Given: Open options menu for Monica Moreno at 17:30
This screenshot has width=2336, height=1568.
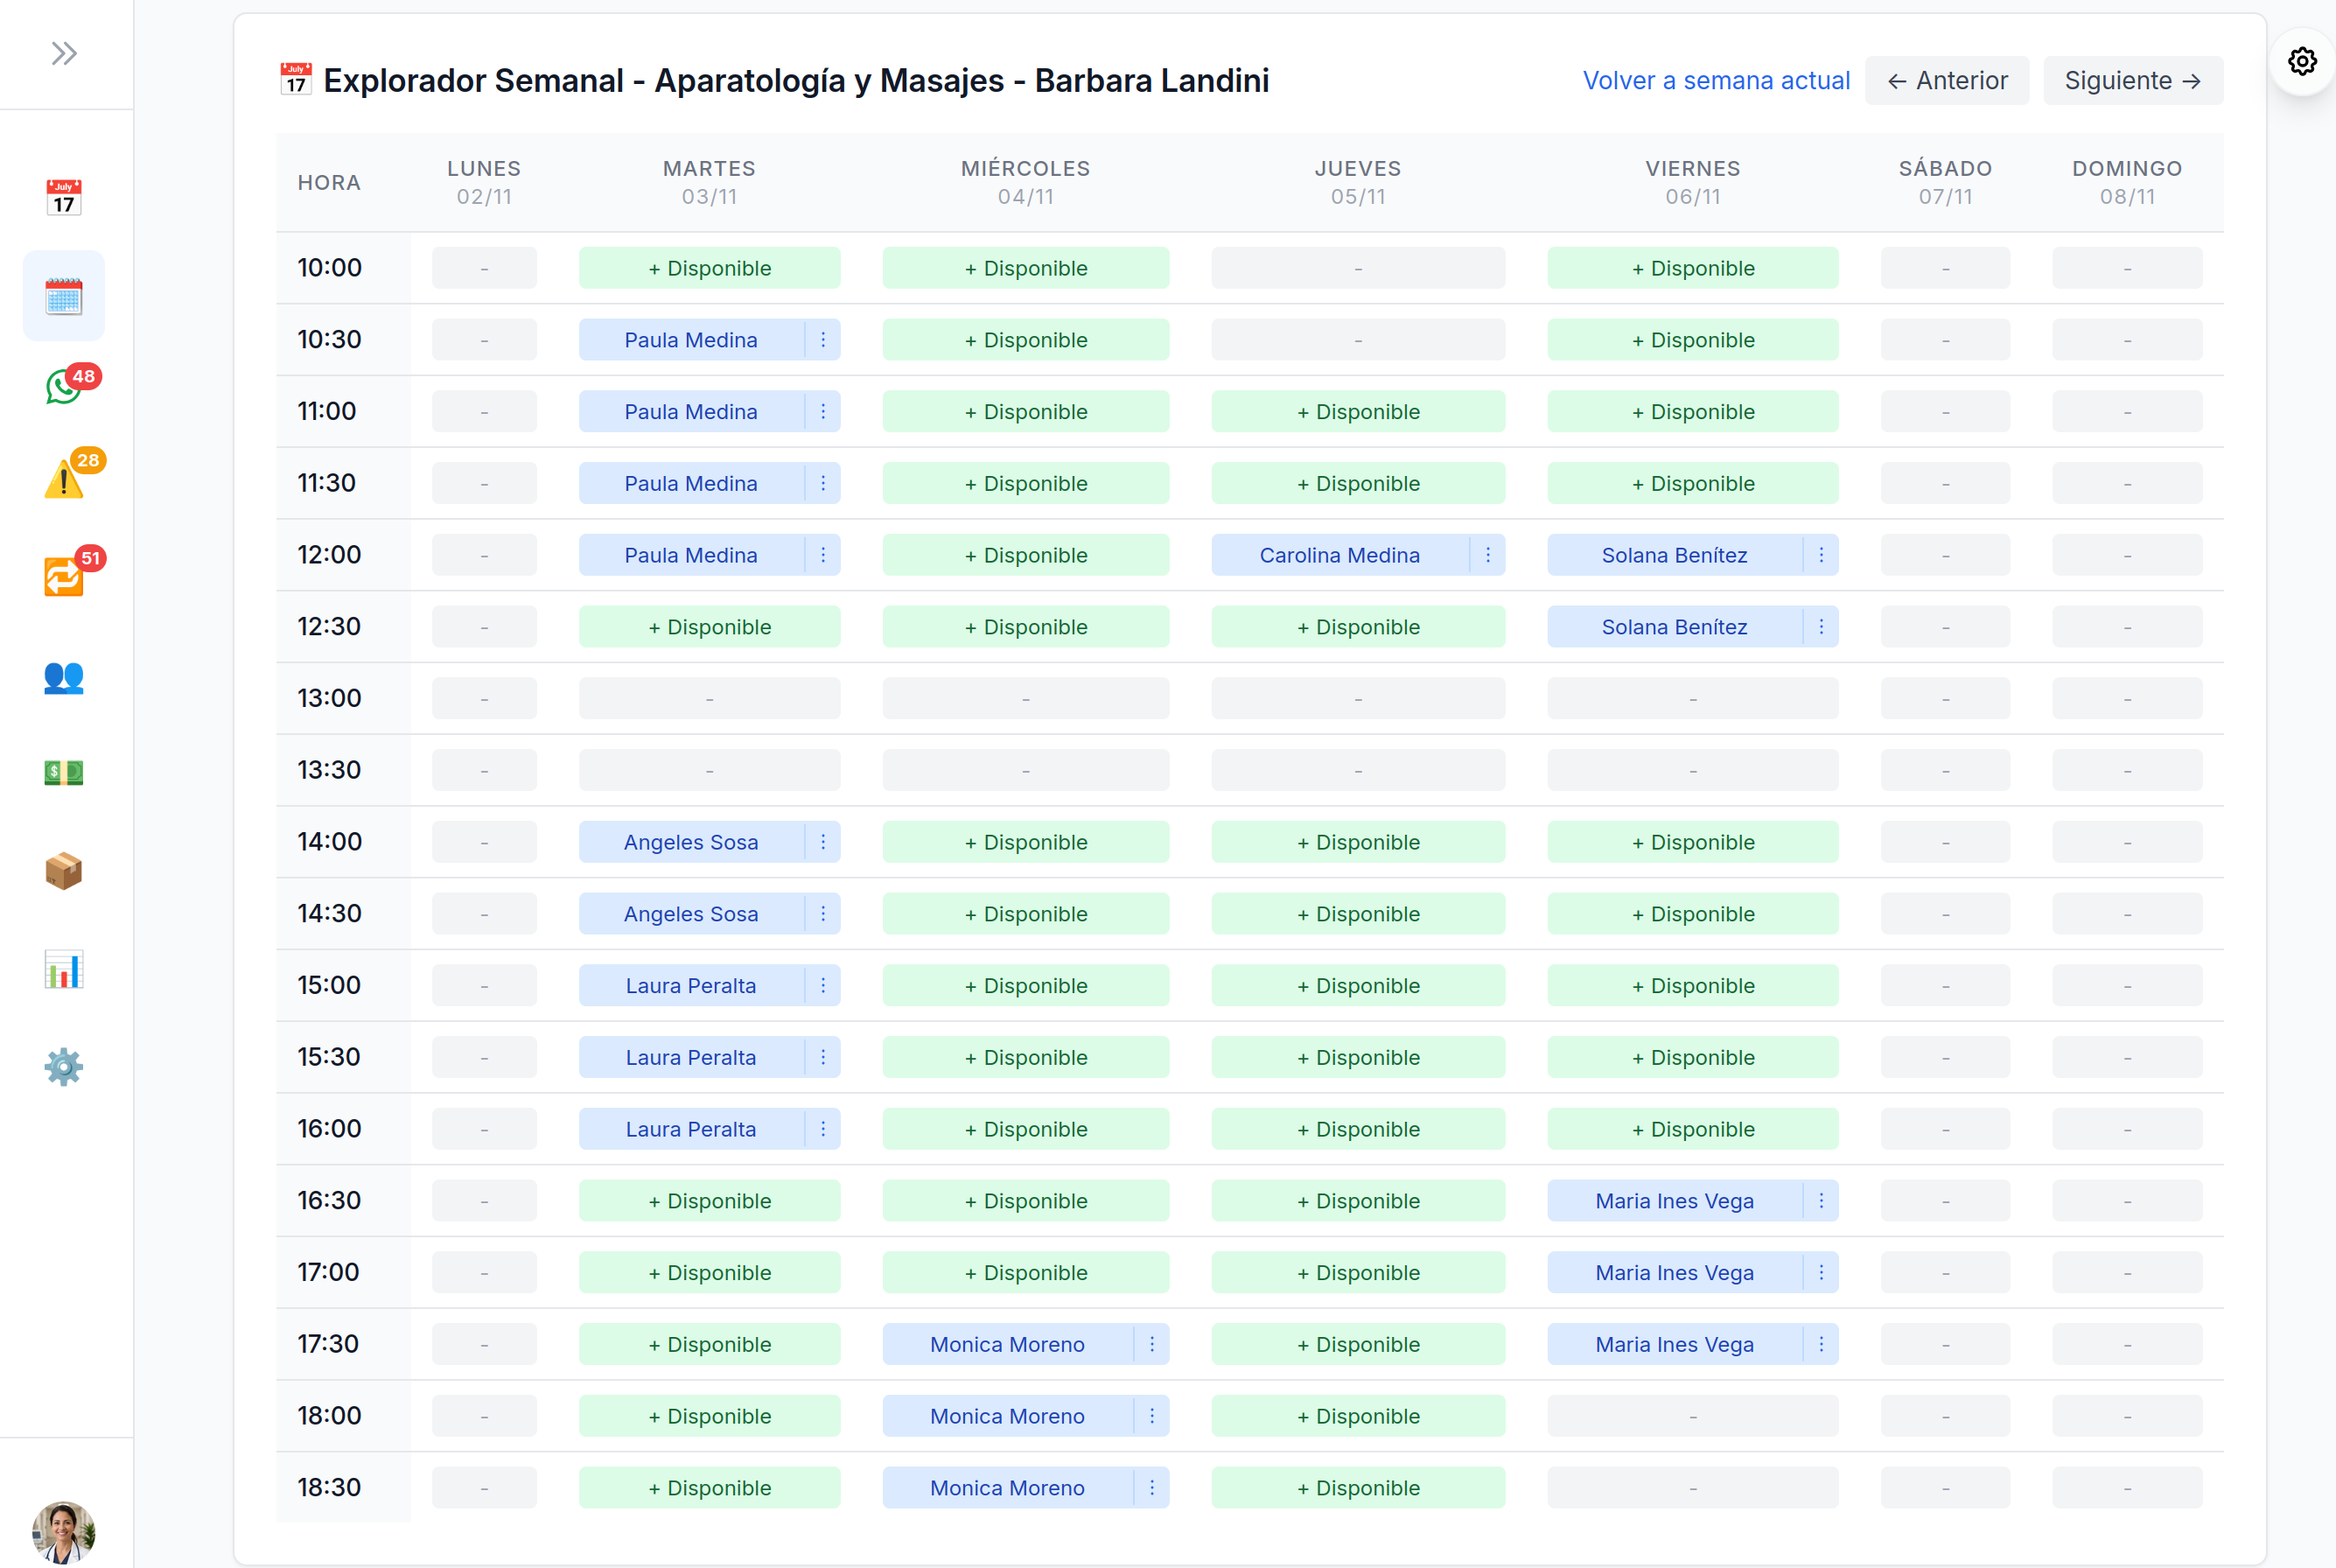Looking at the screenshot, I should 1152,1345.
